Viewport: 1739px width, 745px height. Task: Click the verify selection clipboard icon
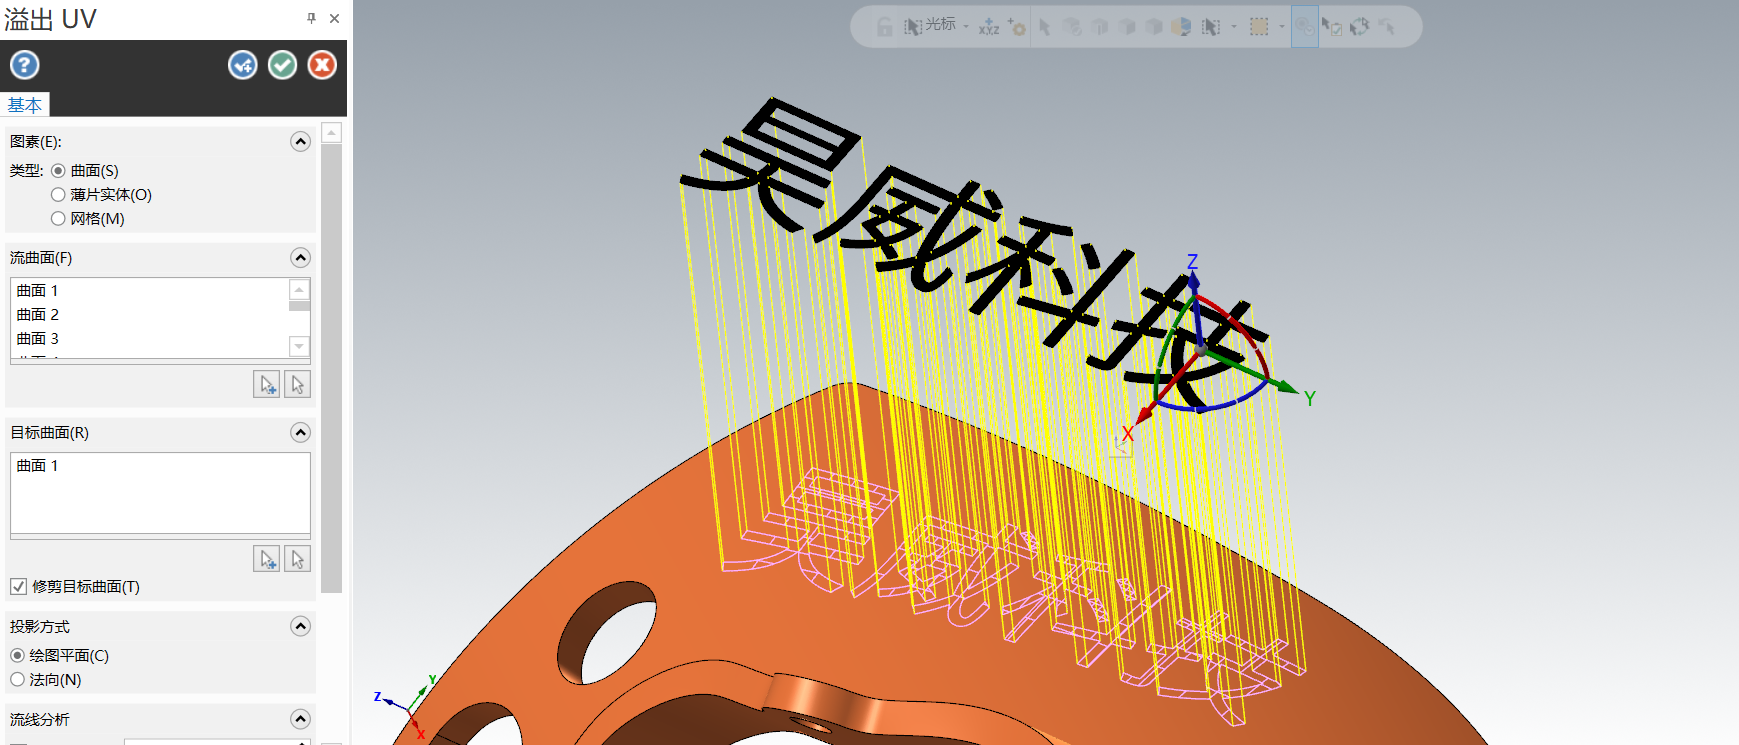[x=1332, y=27]
